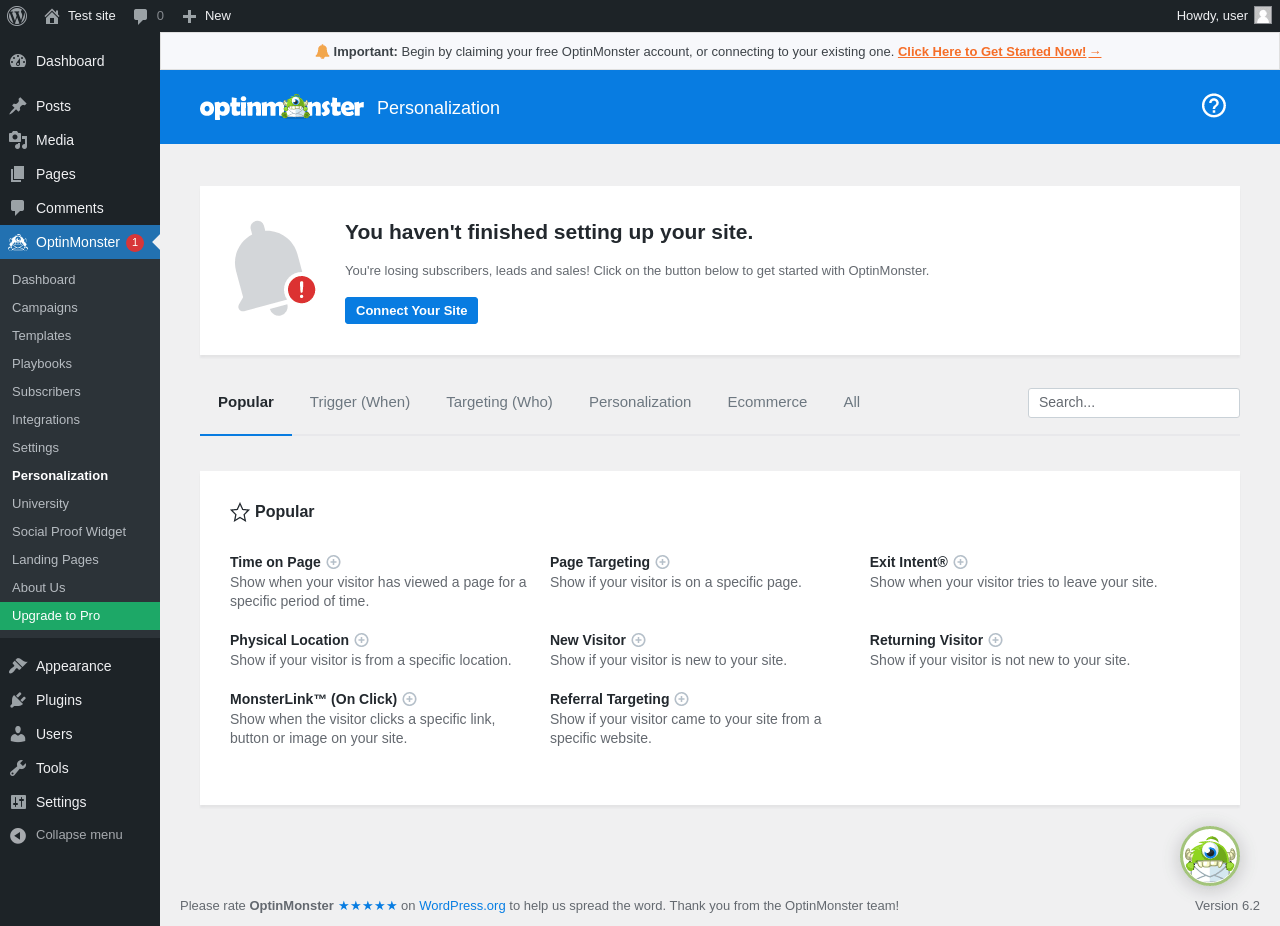1280x926 pixels.
Task: Open the comments bubble in admin bar
Action: click(x=141, y=16)
